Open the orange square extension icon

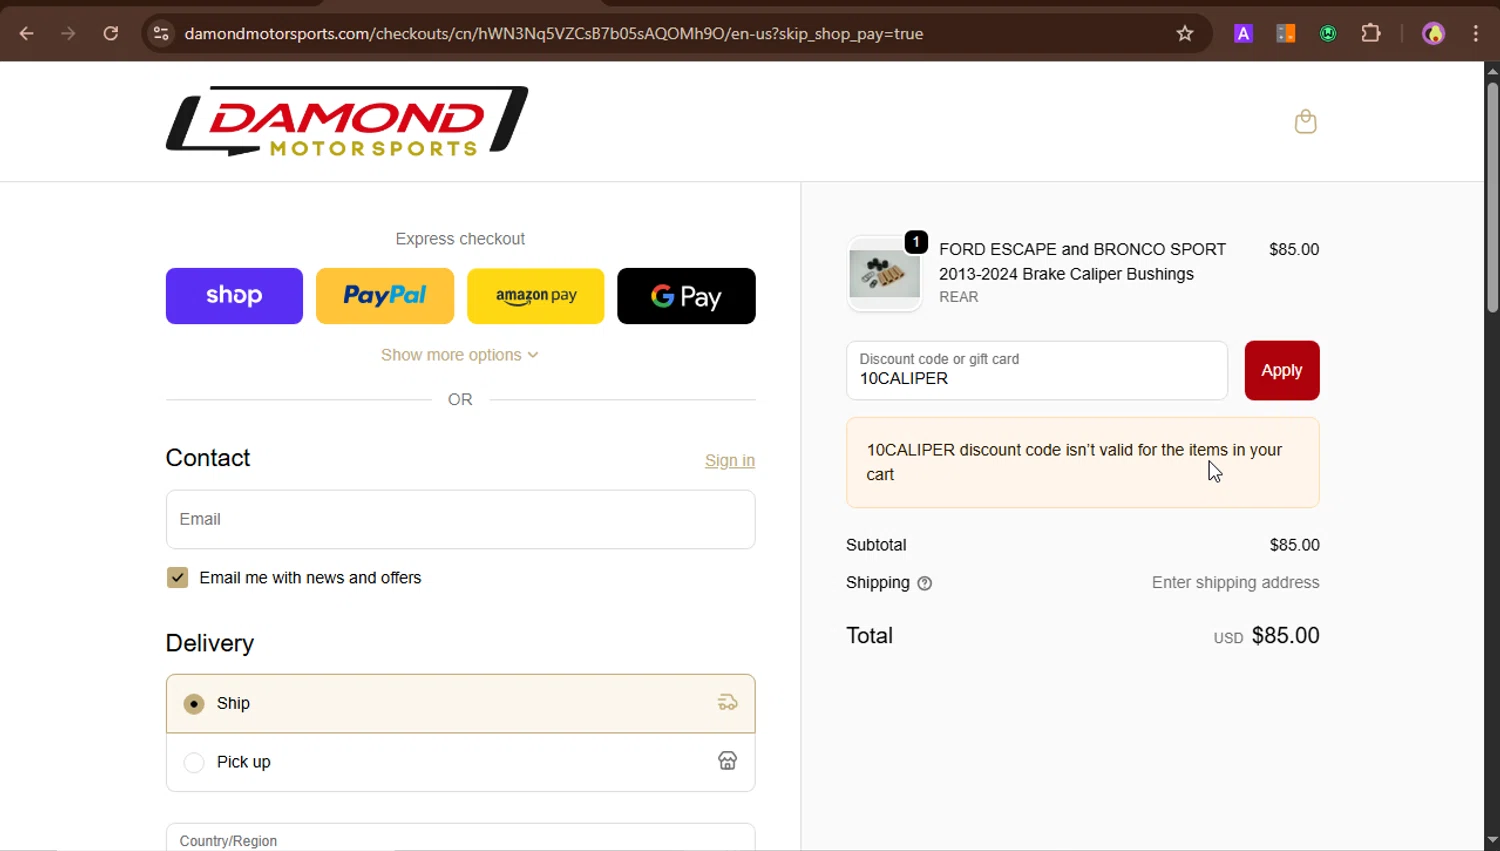(x=1286, y=33)
